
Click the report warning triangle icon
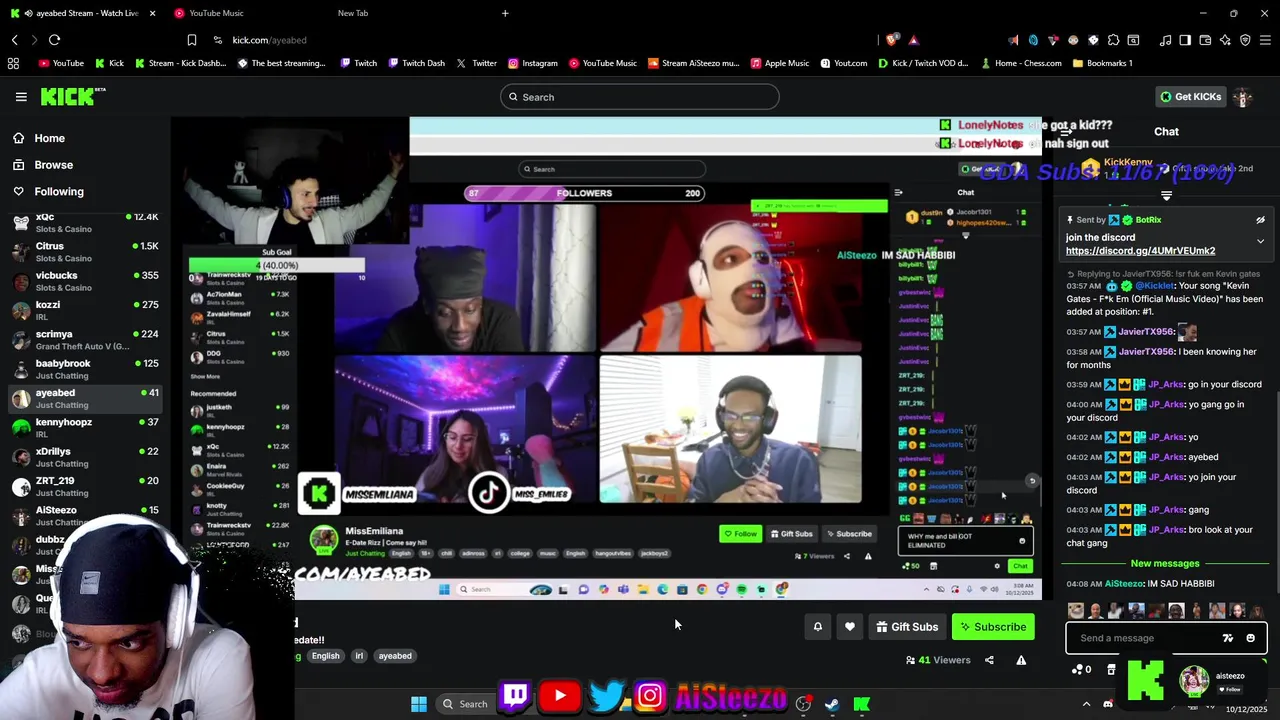(x=1021, y=660)
